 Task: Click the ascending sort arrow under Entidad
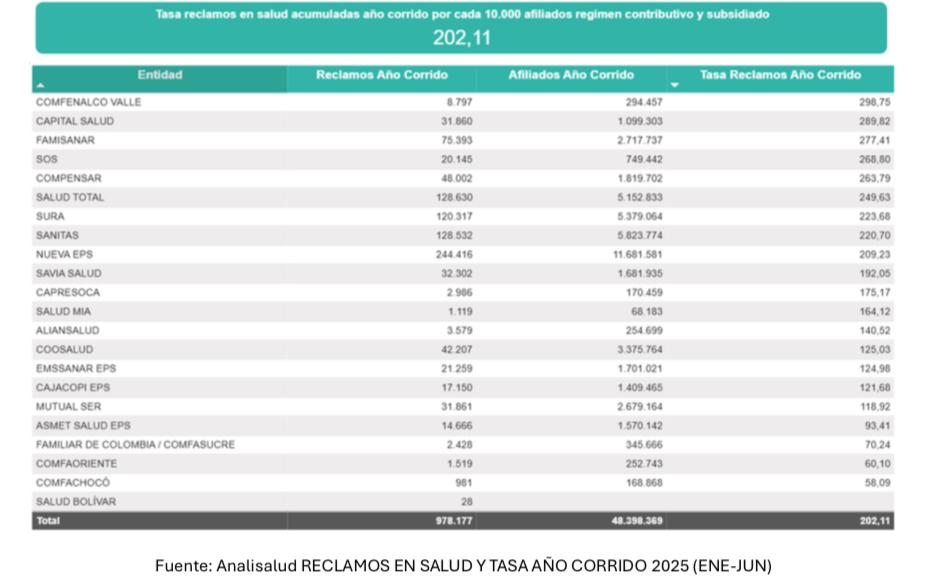click(x=40, y=87)
